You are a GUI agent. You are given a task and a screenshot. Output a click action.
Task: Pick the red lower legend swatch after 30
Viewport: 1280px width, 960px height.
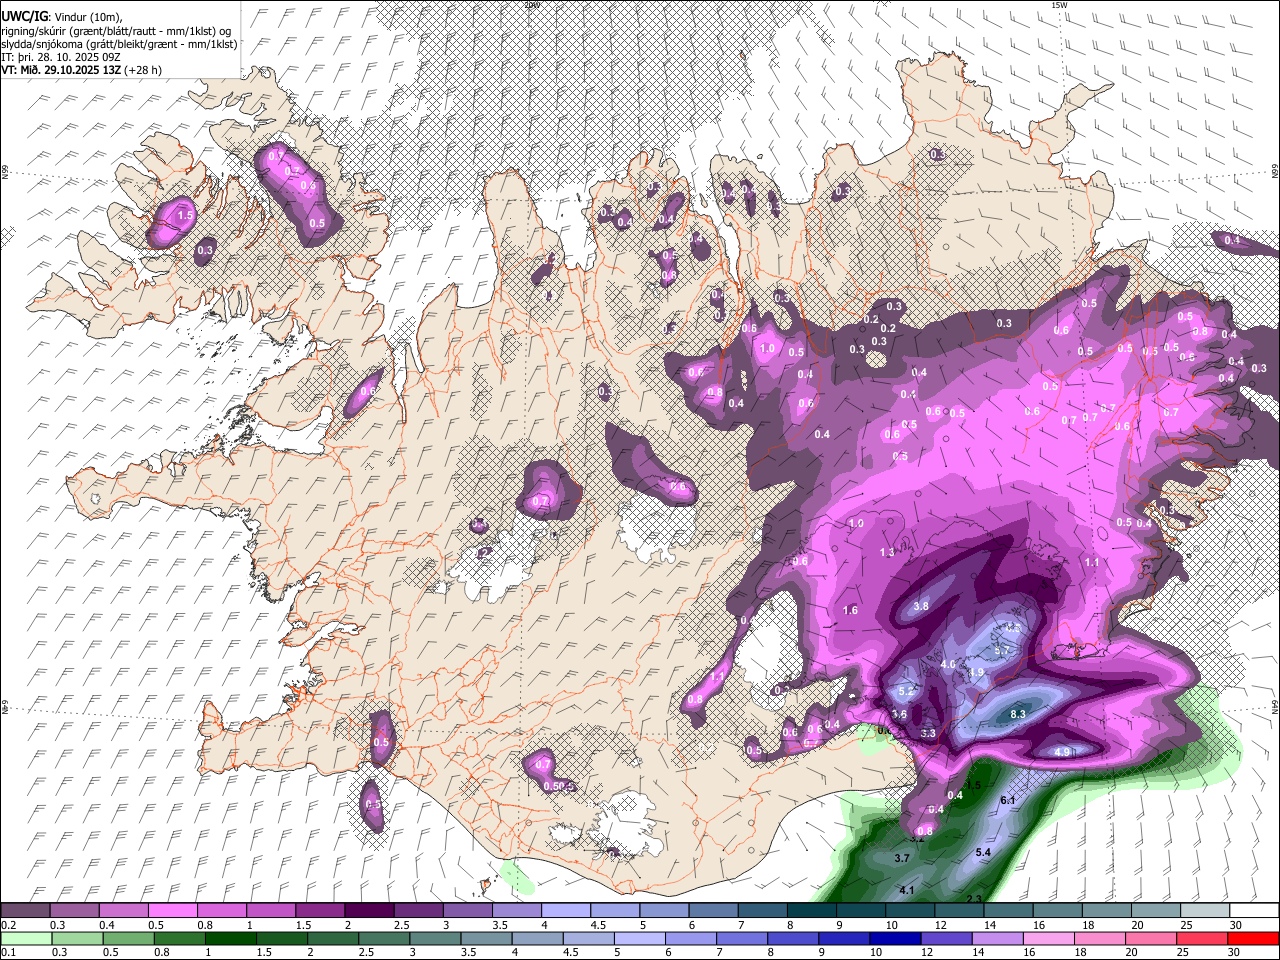pyautogui.click(x=1254, y=938)
